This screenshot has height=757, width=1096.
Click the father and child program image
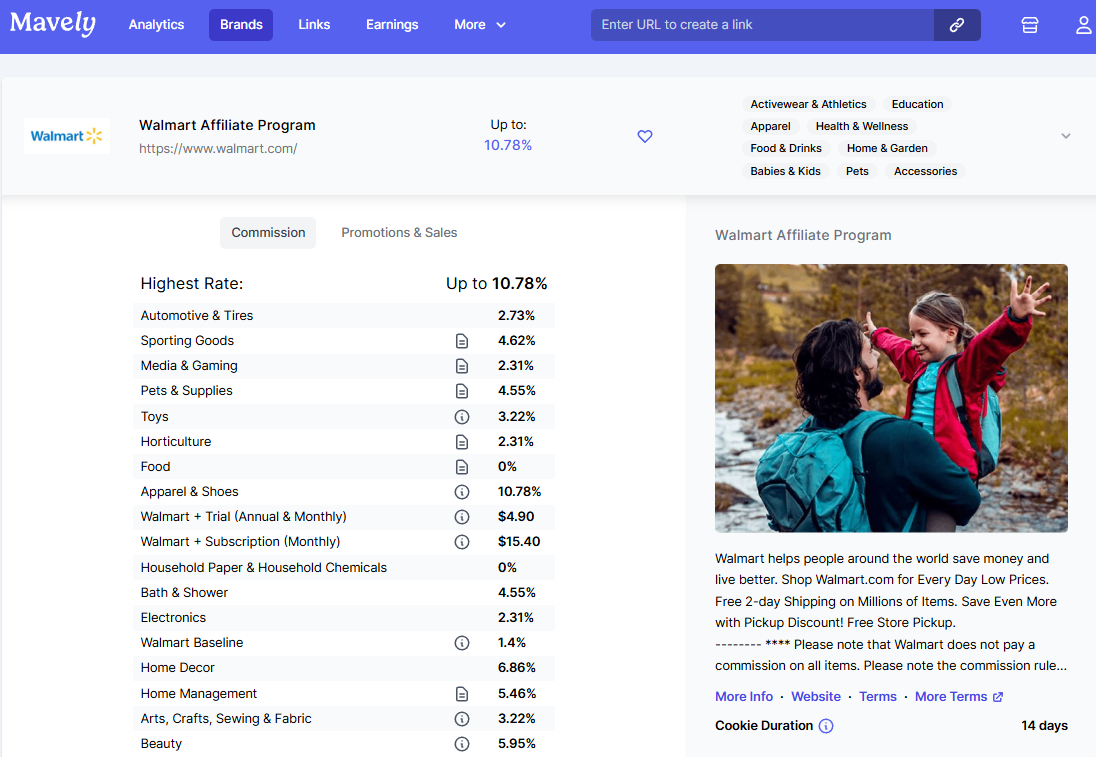coord(891,398)
